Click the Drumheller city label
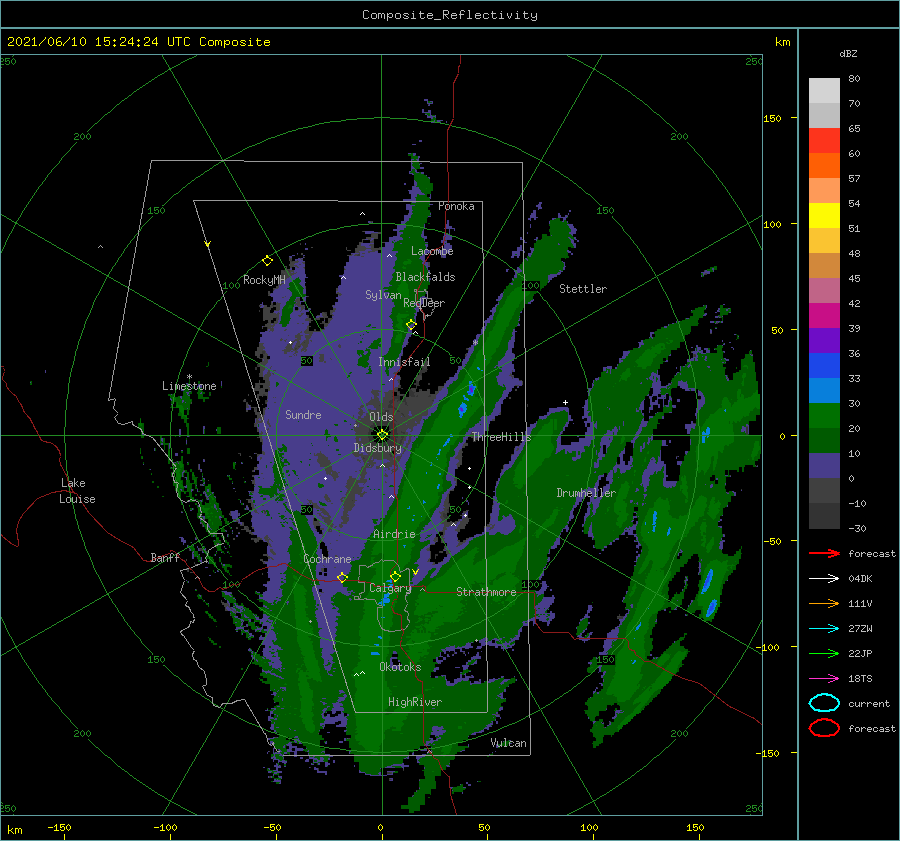This screenshot has height=841, width=900. (586, 493)
